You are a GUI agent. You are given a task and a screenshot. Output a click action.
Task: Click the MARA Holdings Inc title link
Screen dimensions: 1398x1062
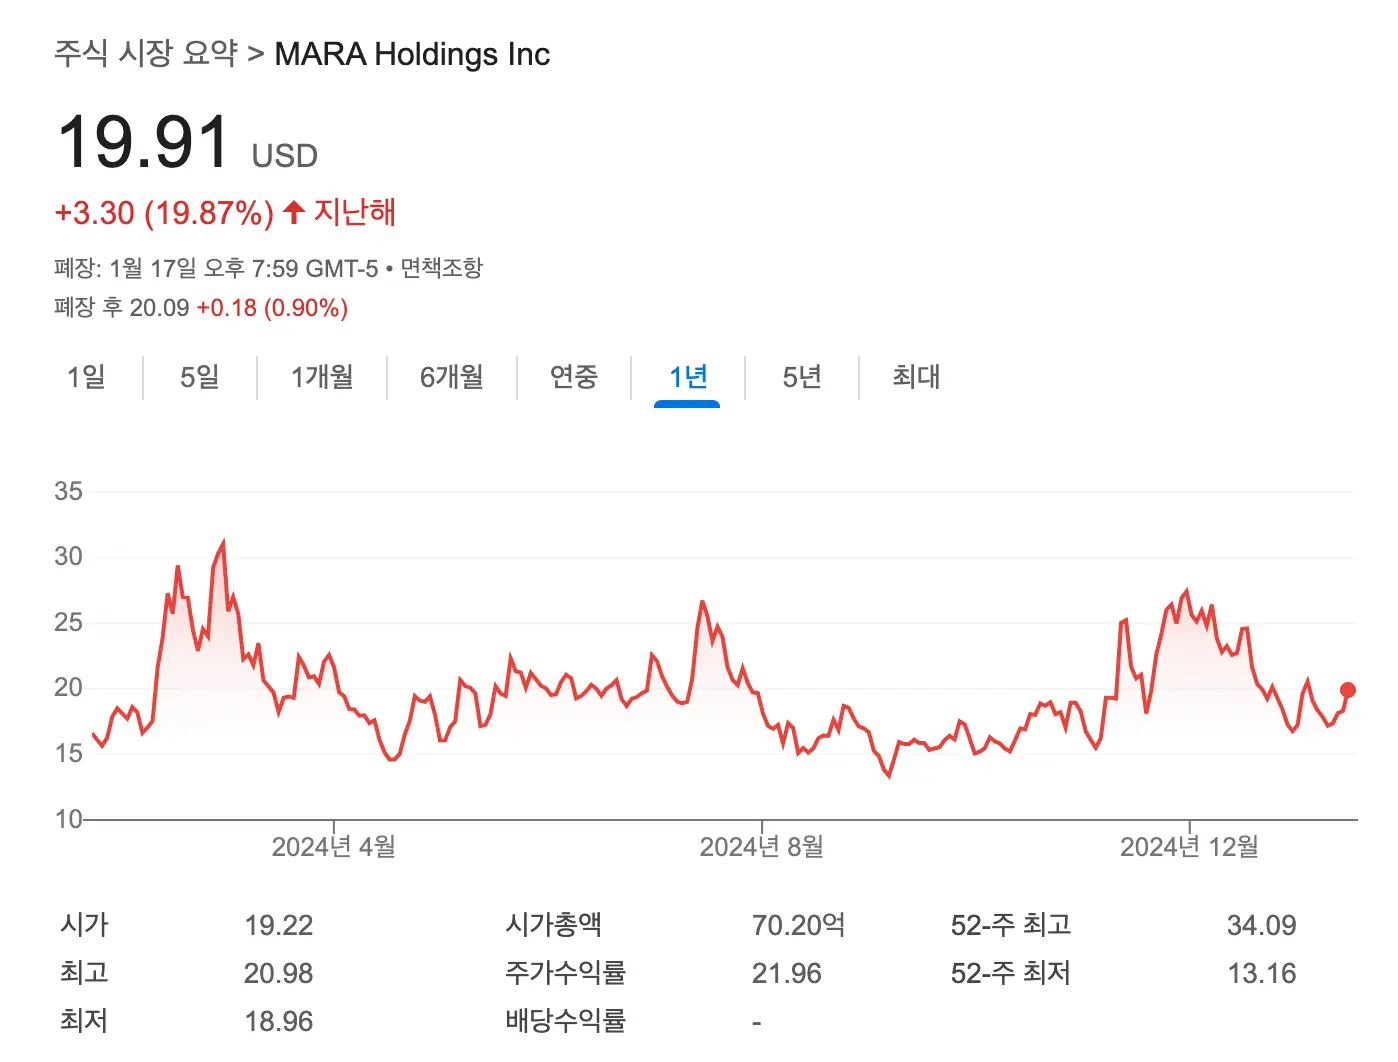tap(411, 54)
